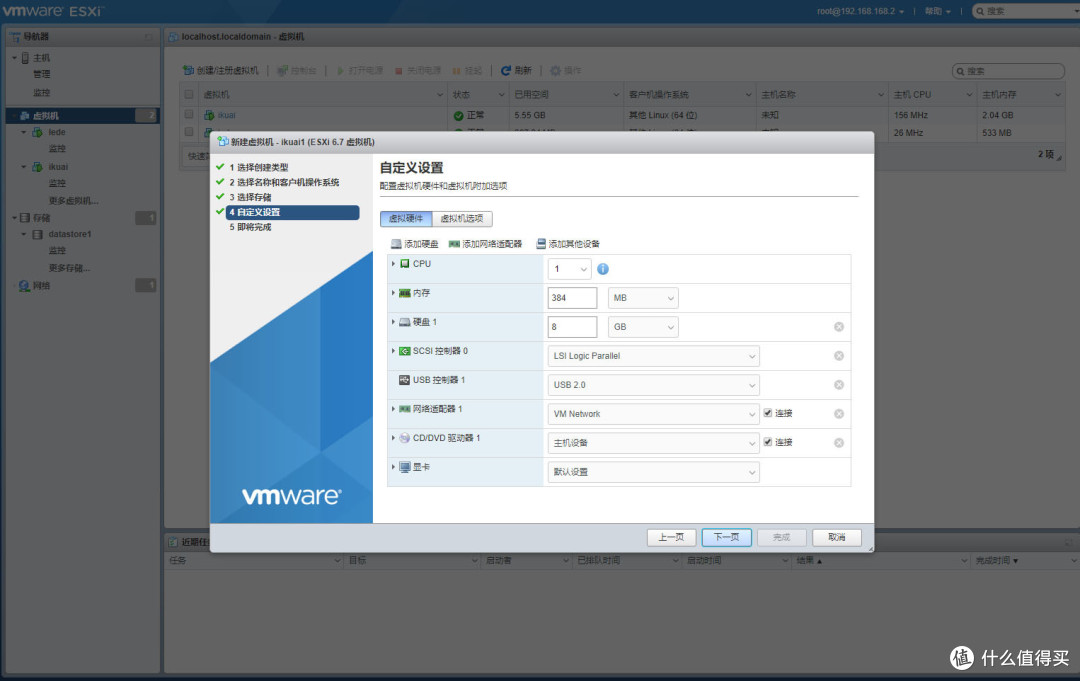This screenshot has width=1080, height=681.
Task: Open the virtual machine 控制台 icon
Action: 283,71
